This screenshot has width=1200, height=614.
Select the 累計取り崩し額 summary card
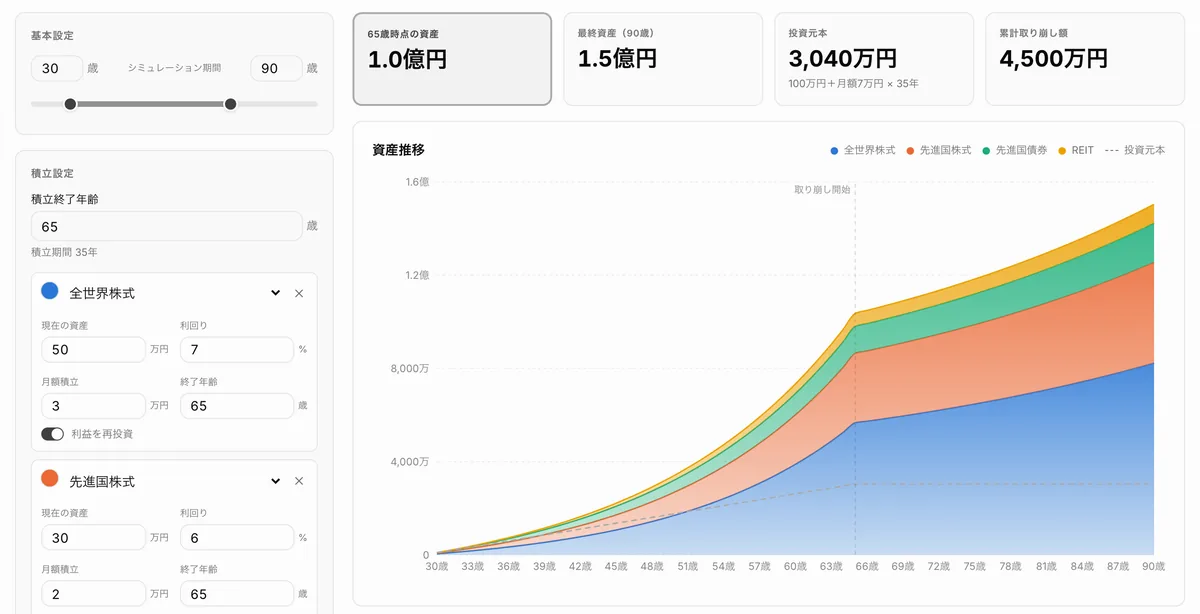[x=1085, y=59]
